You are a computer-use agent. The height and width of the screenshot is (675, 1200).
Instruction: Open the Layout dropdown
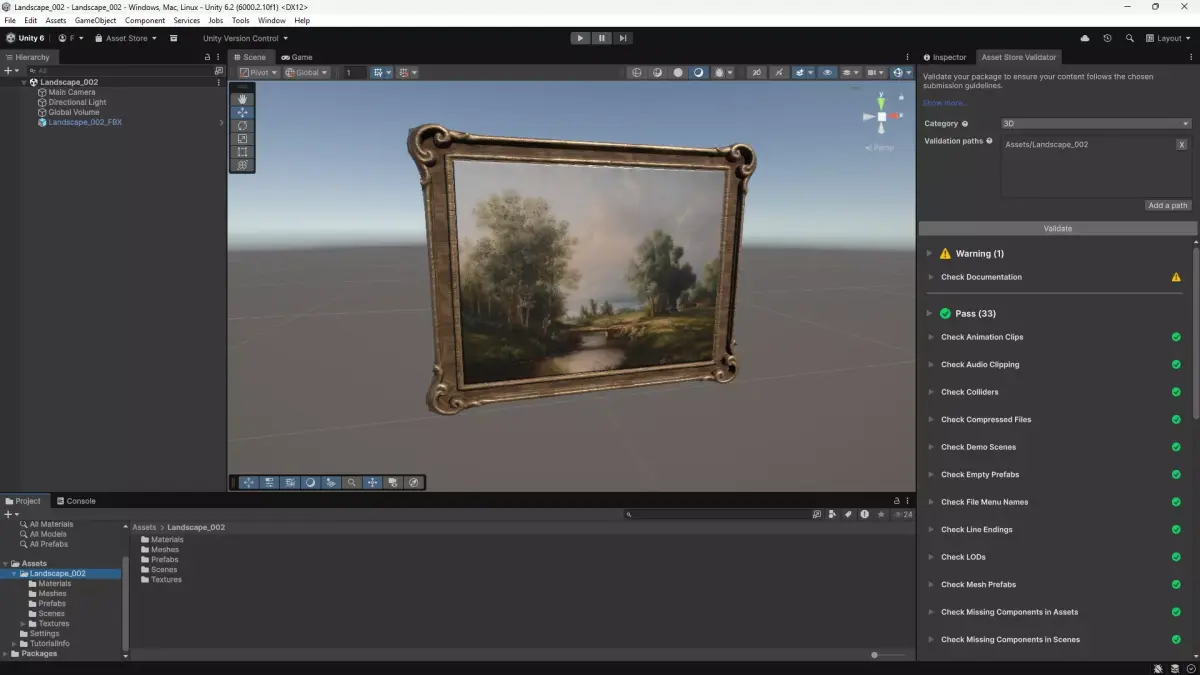[1169, 38]
